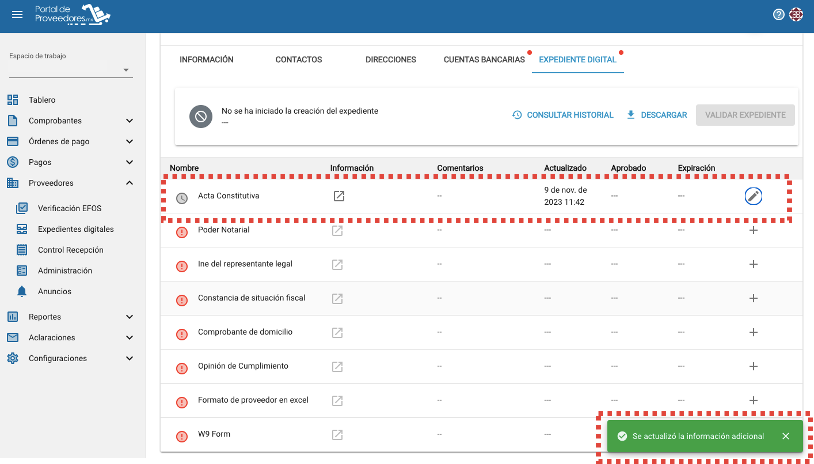Switch to the CUENTAS BANCARIAS tab
Viewport: 814px width, 464px height.
484,60
